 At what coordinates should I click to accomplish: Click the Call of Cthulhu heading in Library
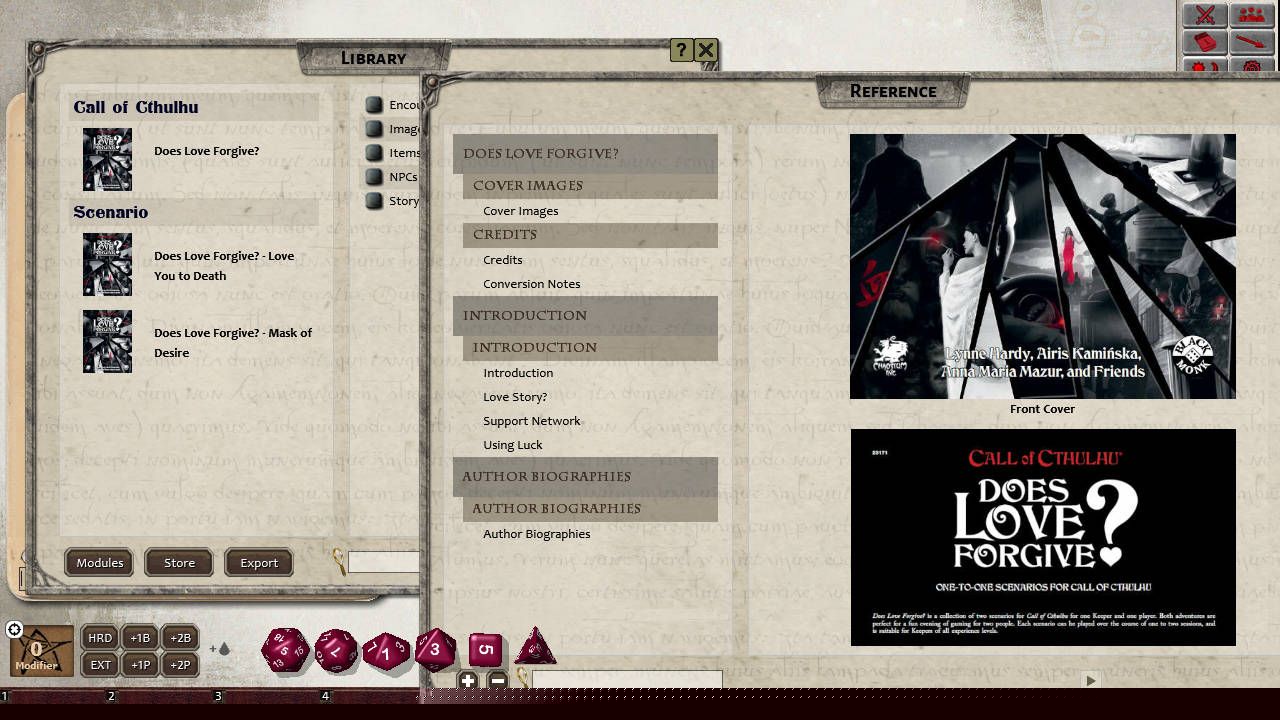click(x=136, y=107)
